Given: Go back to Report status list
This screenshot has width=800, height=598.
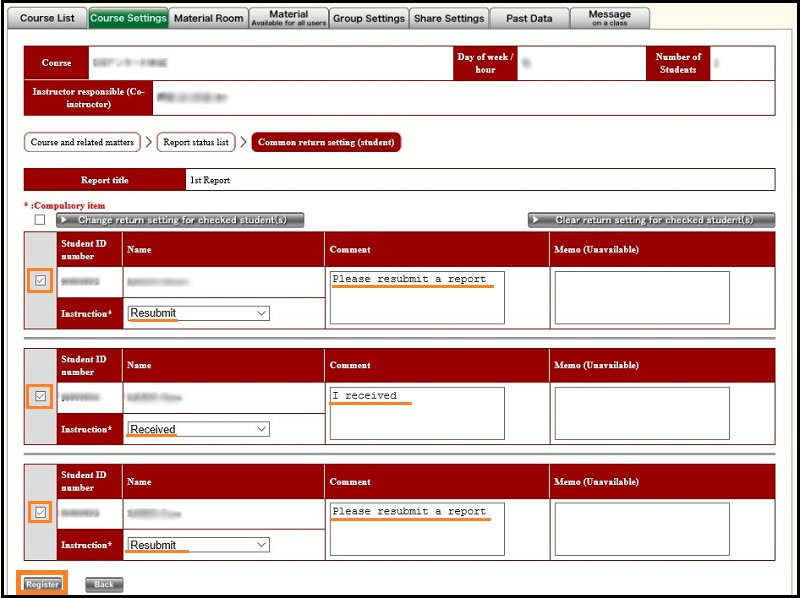Looking at the screenshot, I should [x=196, y=143].
